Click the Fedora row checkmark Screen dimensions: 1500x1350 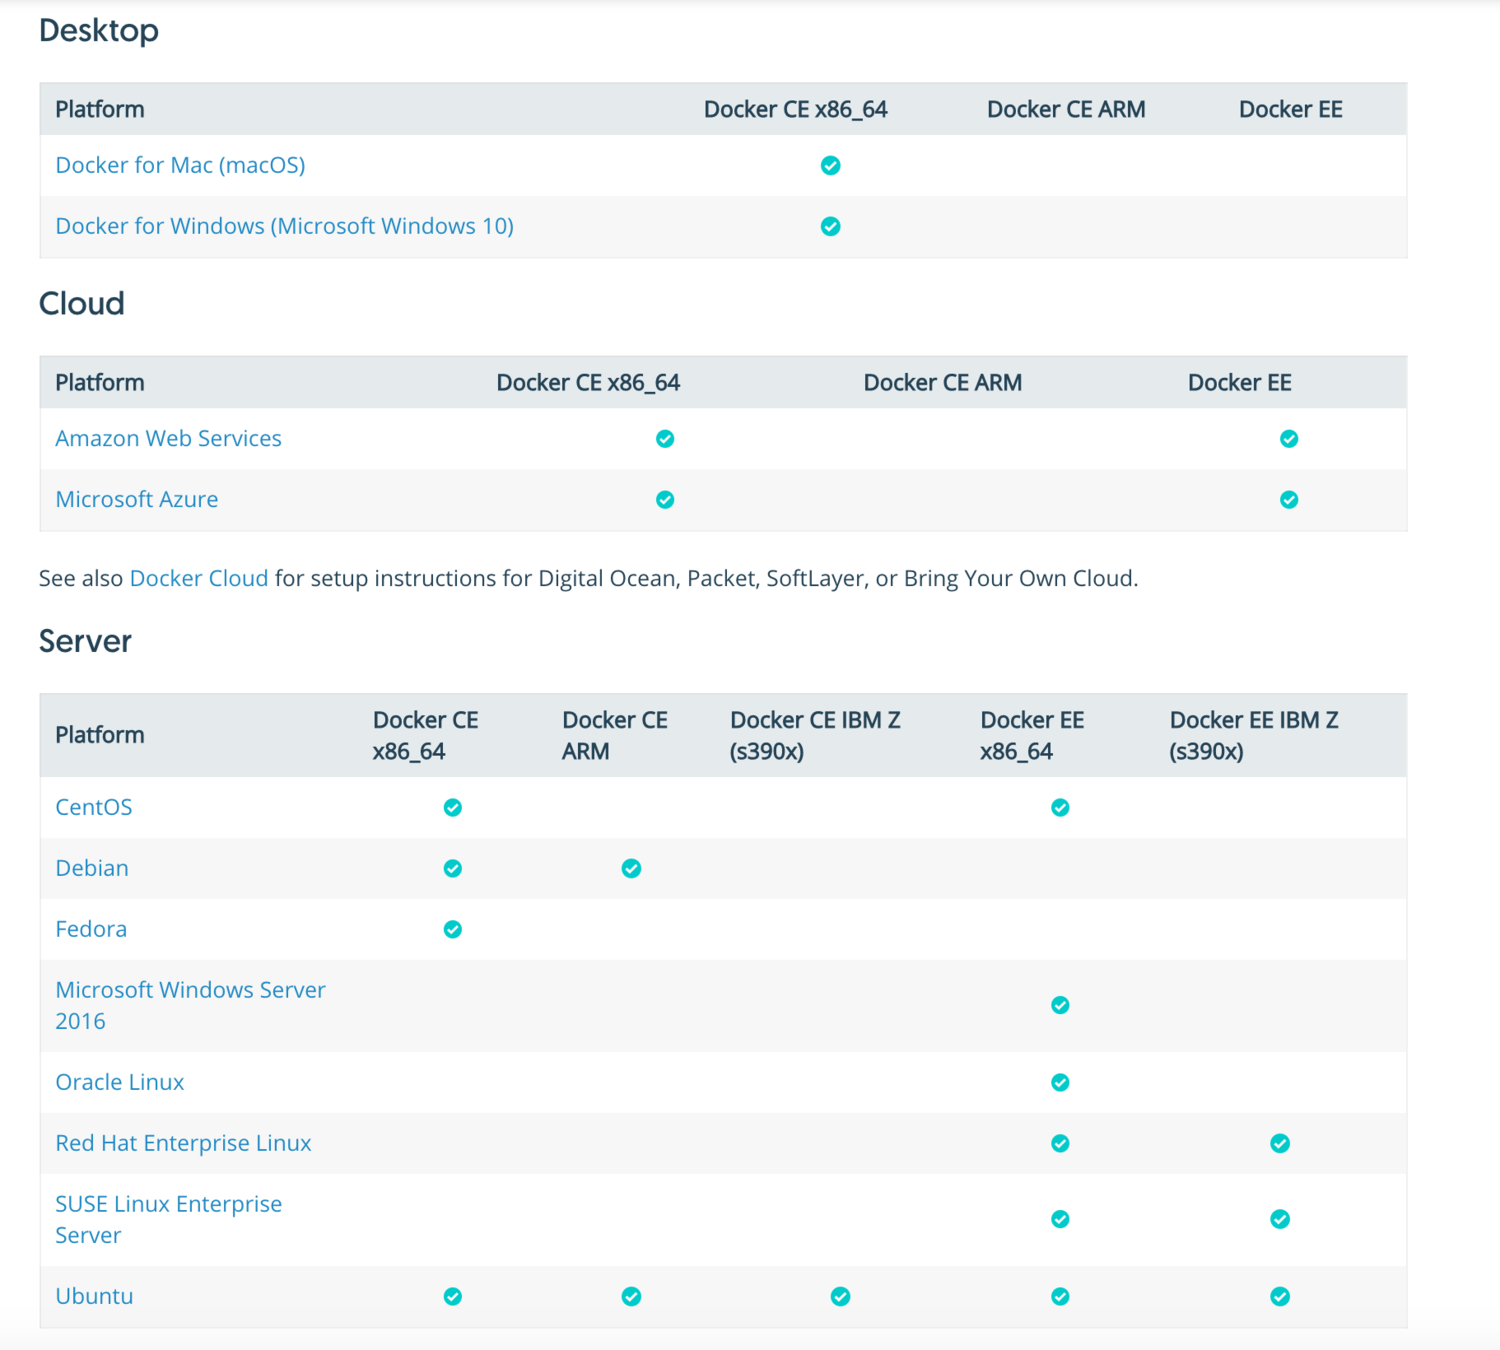[453, 929]
